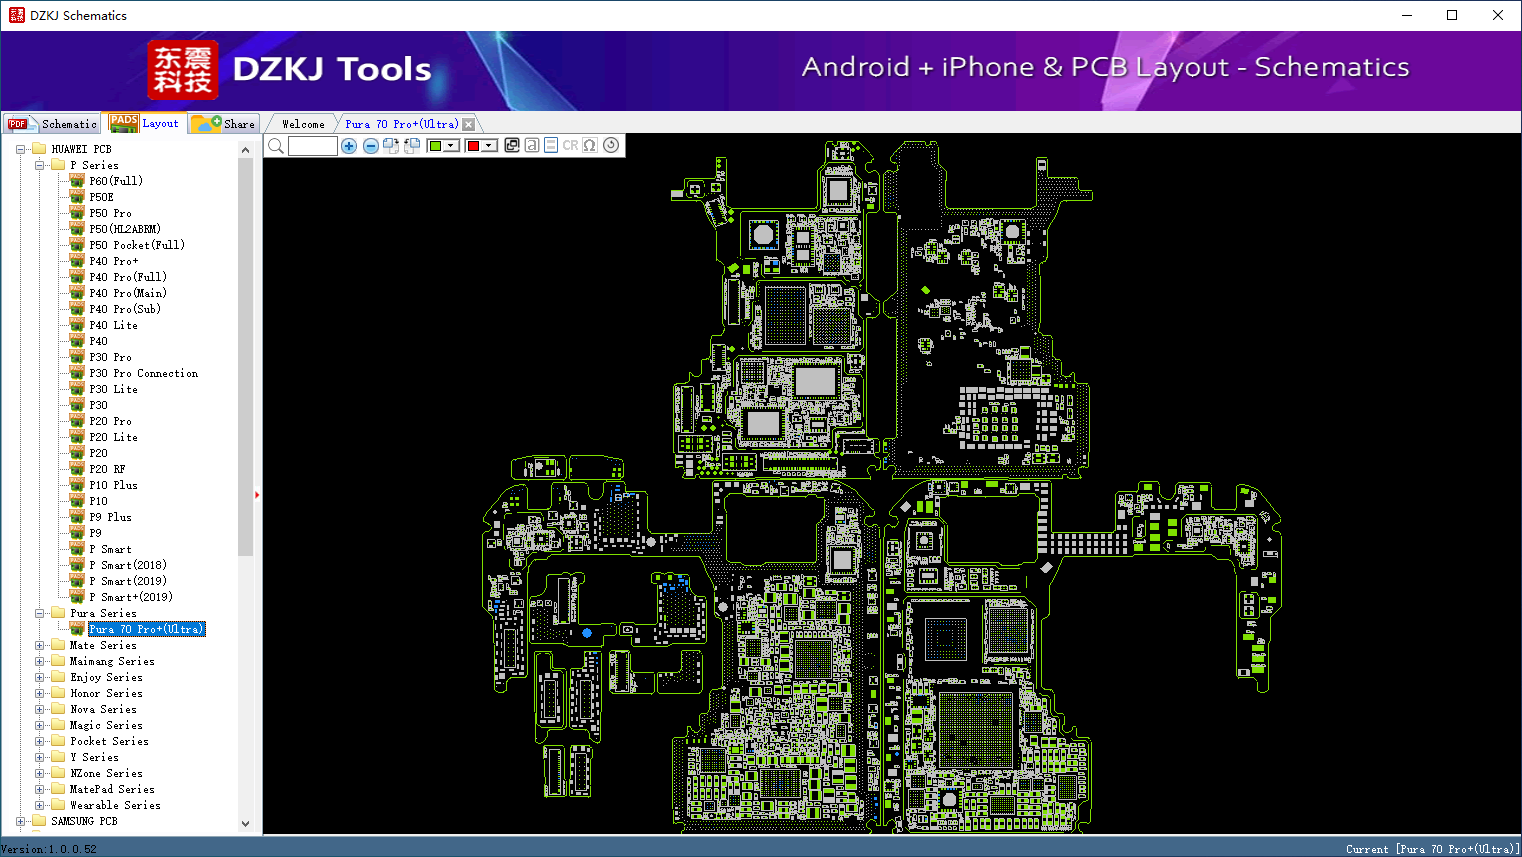Click the PADS icon beside P40 Lite
The width and height of the screenshot is (1522, 857).
(x=77, y=325)
